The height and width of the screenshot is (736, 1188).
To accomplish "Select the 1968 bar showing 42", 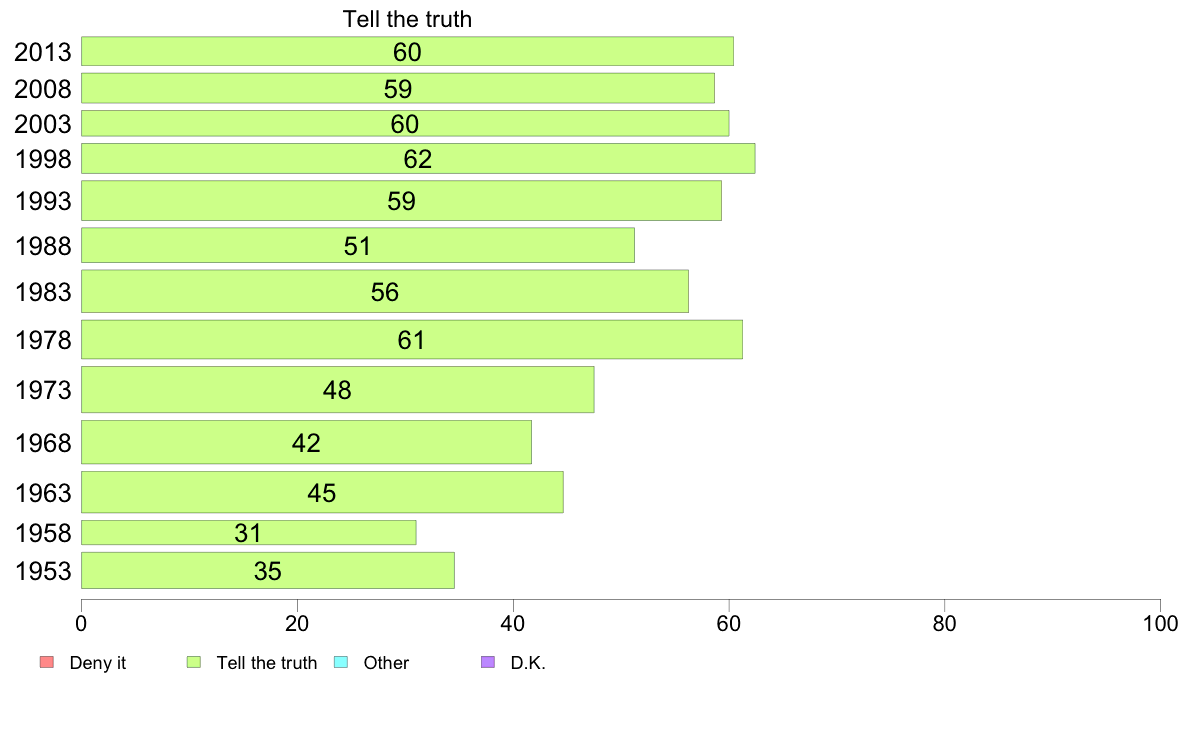I will click(307, 442).
